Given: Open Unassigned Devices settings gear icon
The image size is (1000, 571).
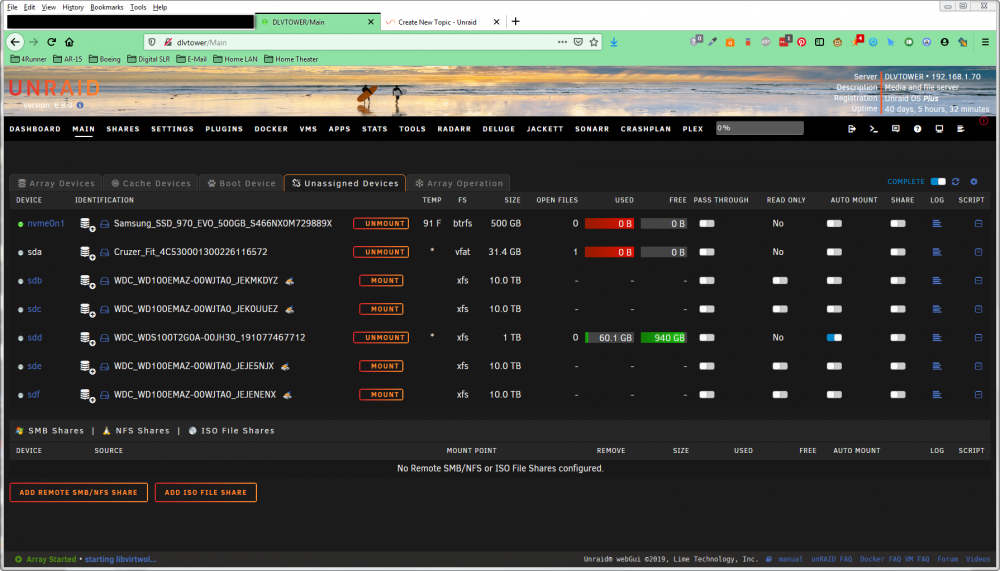Looking at the screenshot, I should (x=974, y=182).
